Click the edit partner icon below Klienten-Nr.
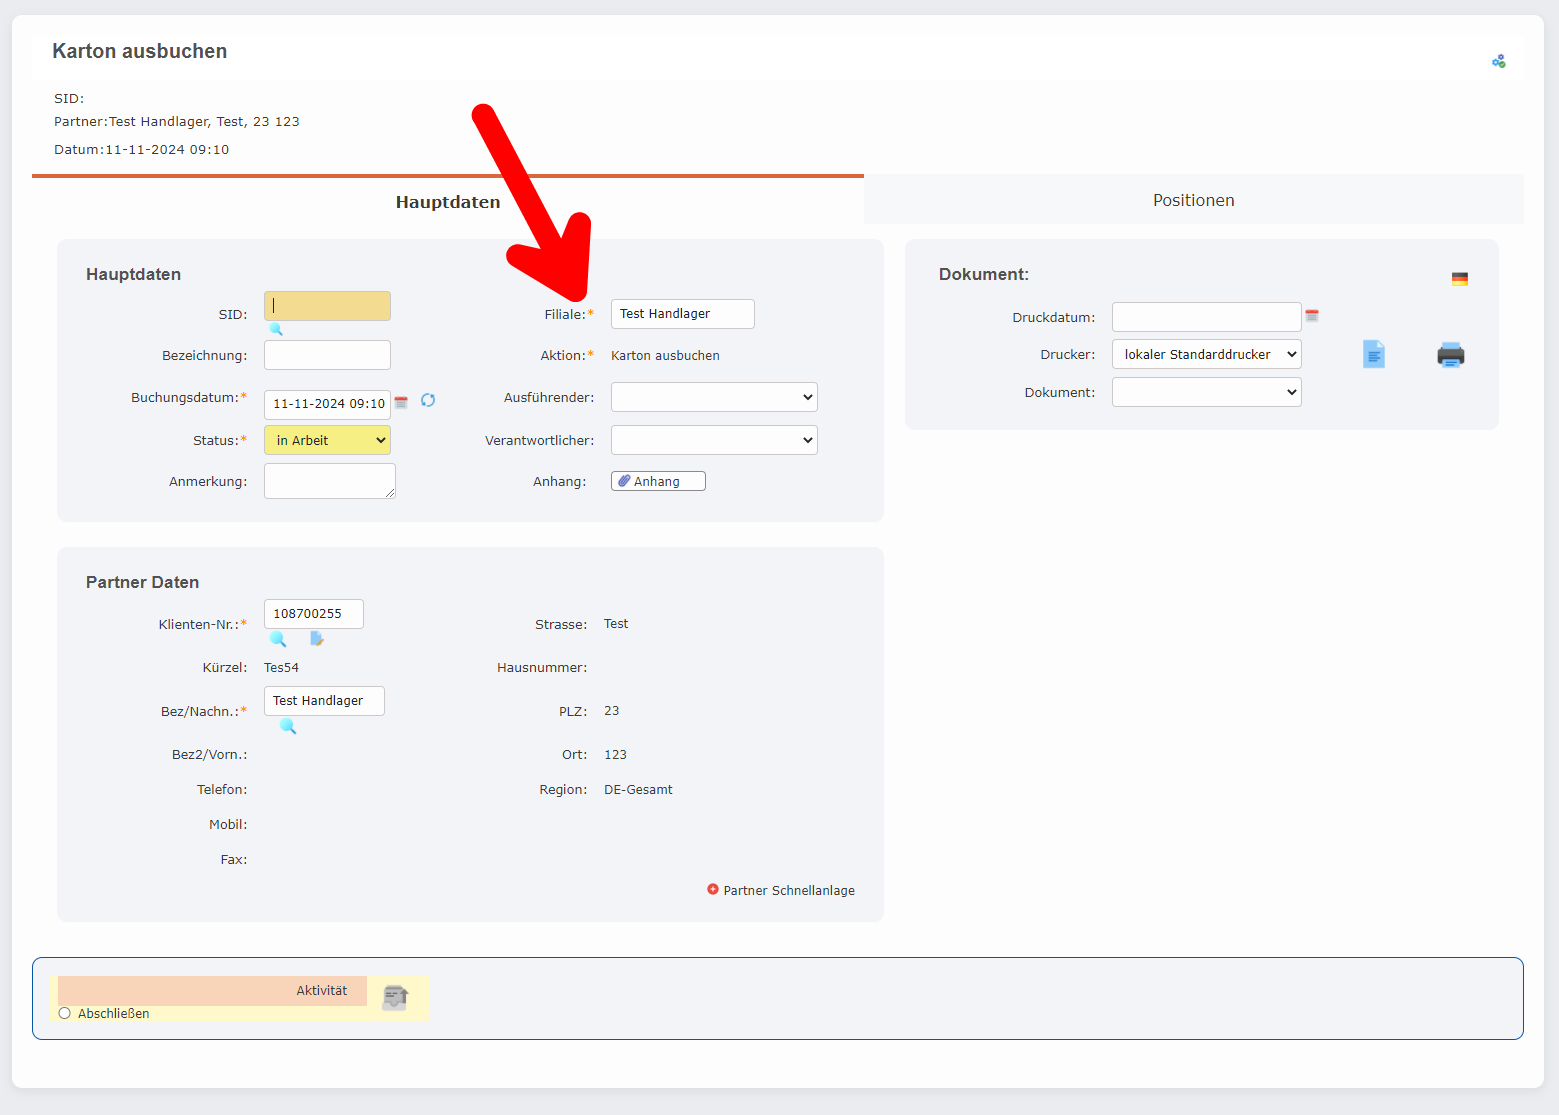 click(317, 639)
